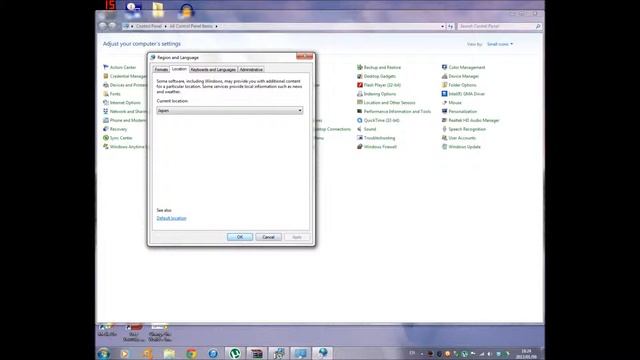Open uTorrent from the taskbar
The height and width of the screenshot is (360, 640).
pyautogui.click(x=235, y=353)
